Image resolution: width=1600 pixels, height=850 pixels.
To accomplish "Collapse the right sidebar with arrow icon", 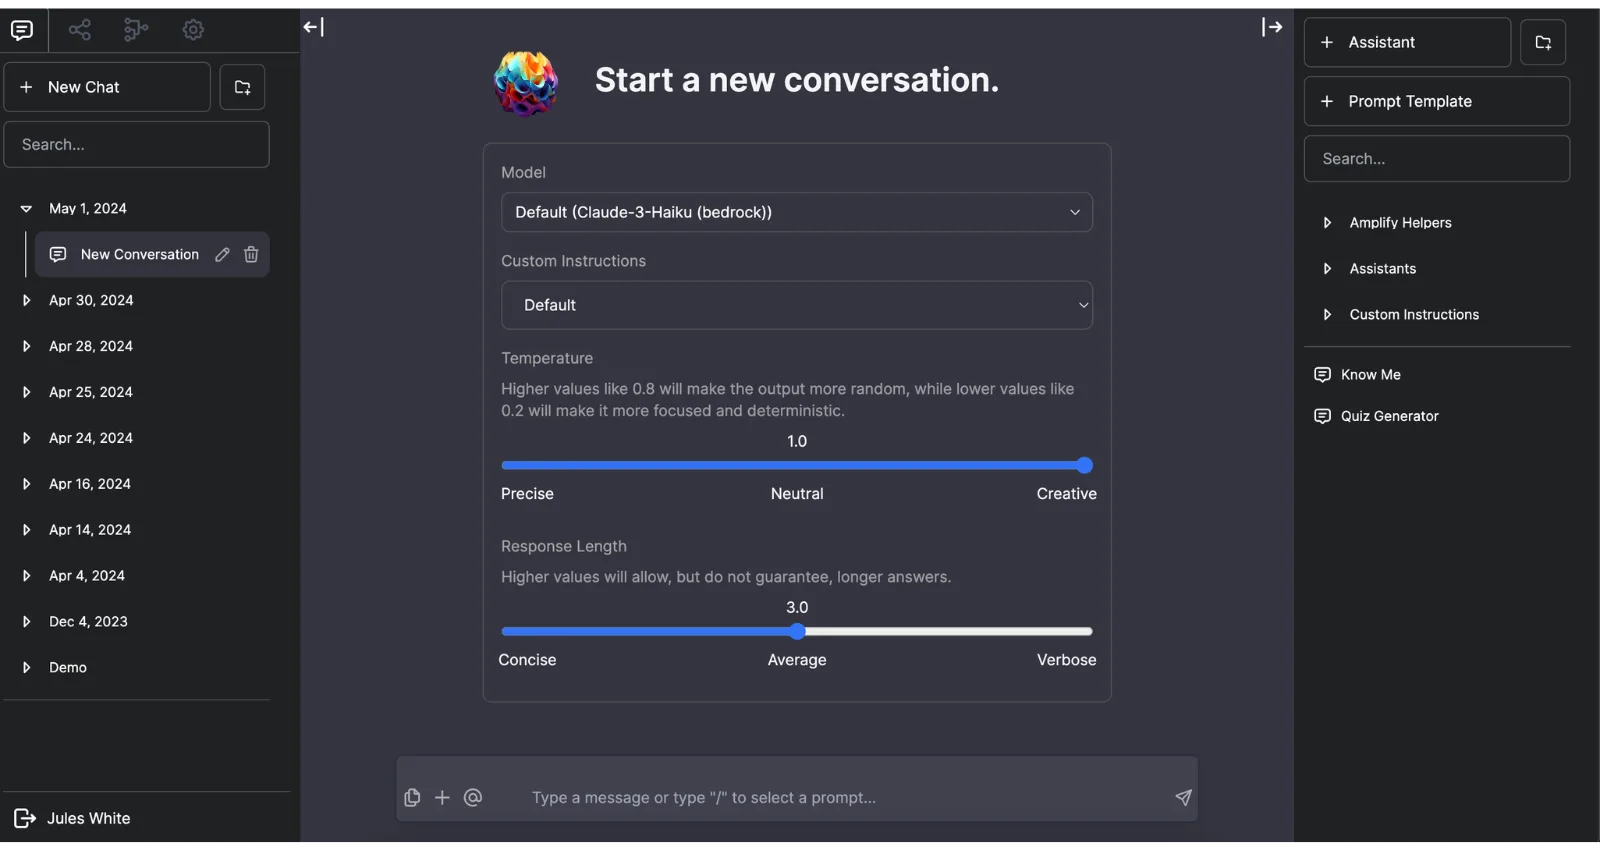I will [1272, 27].
